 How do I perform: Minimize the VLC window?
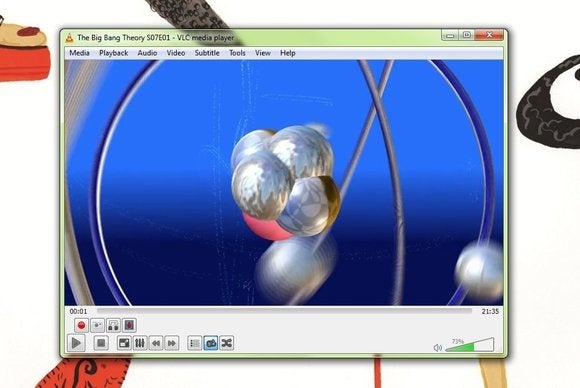450,36
